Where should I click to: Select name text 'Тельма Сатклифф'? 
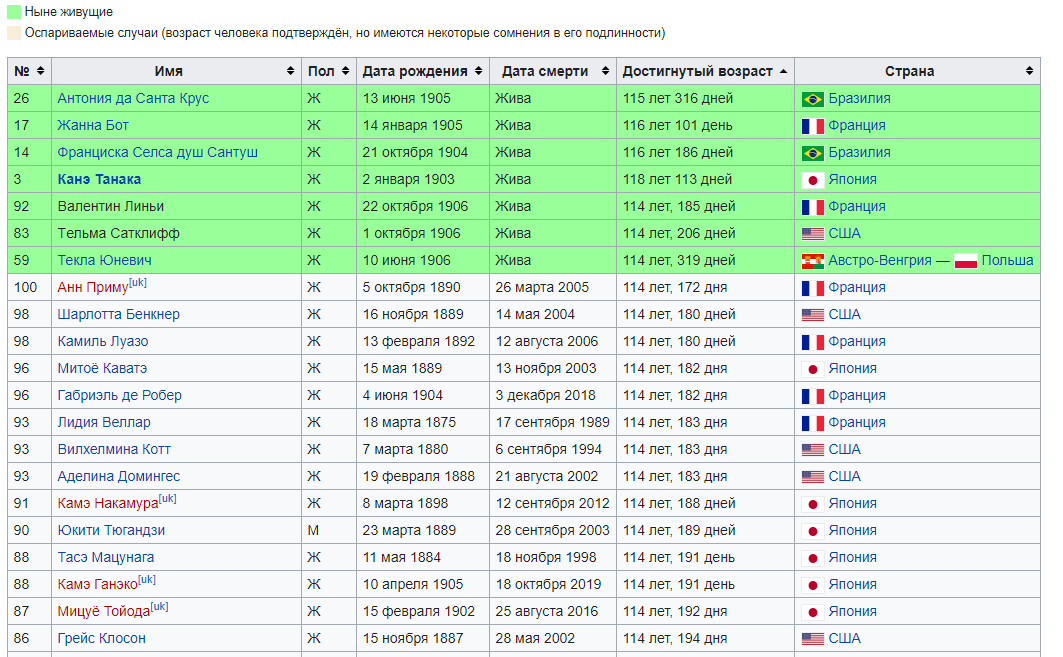tap(119, 233)
